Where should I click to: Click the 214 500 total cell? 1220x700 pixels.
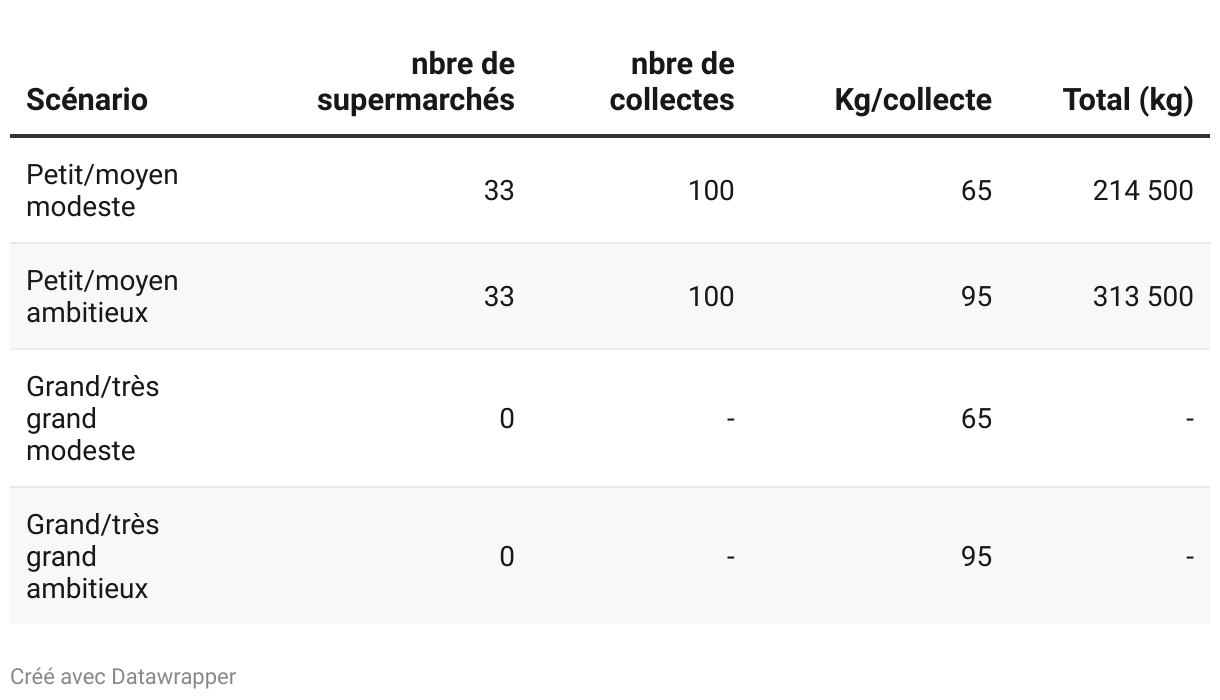click(1143, 190)
